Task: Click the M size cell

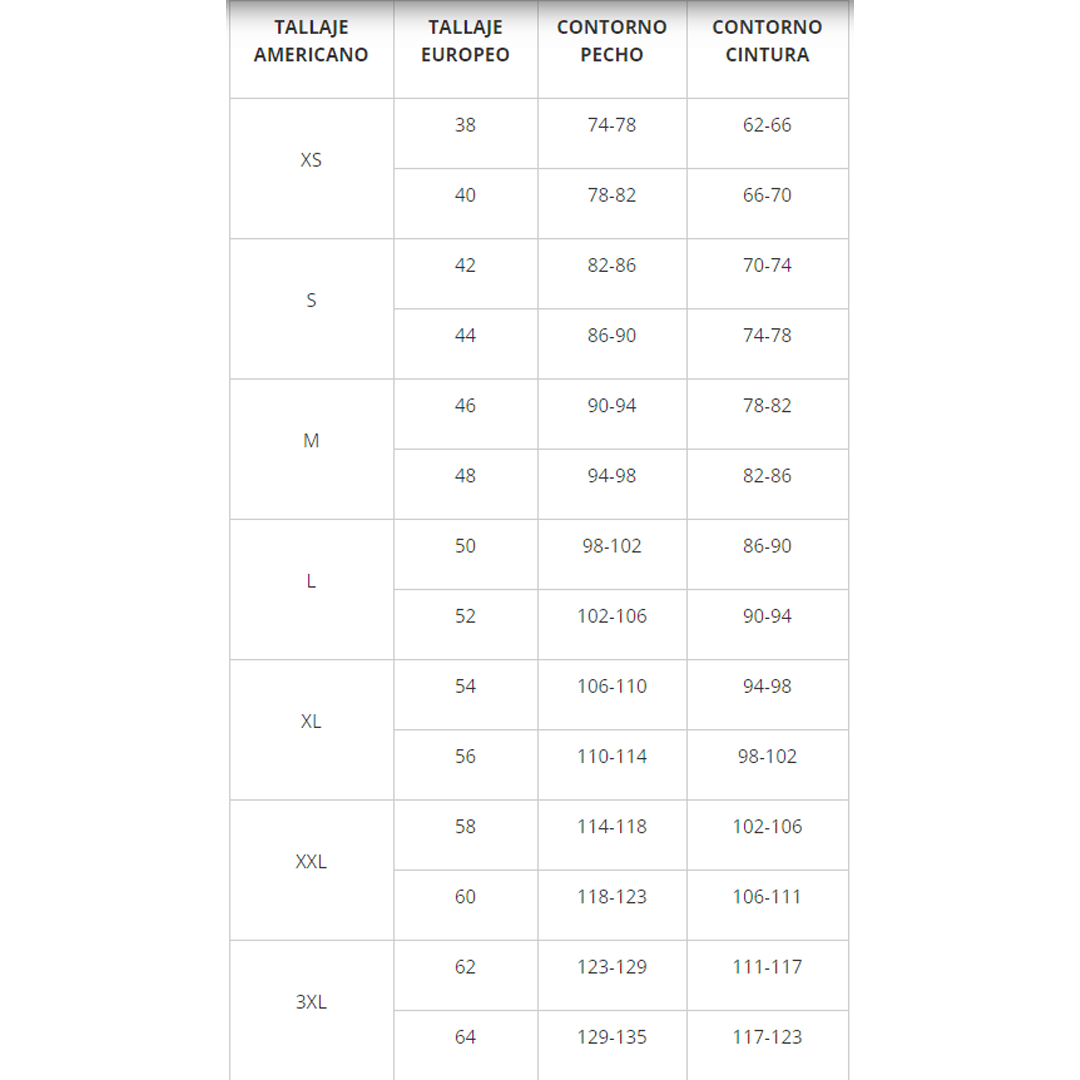Action: (x=311, y=440)
